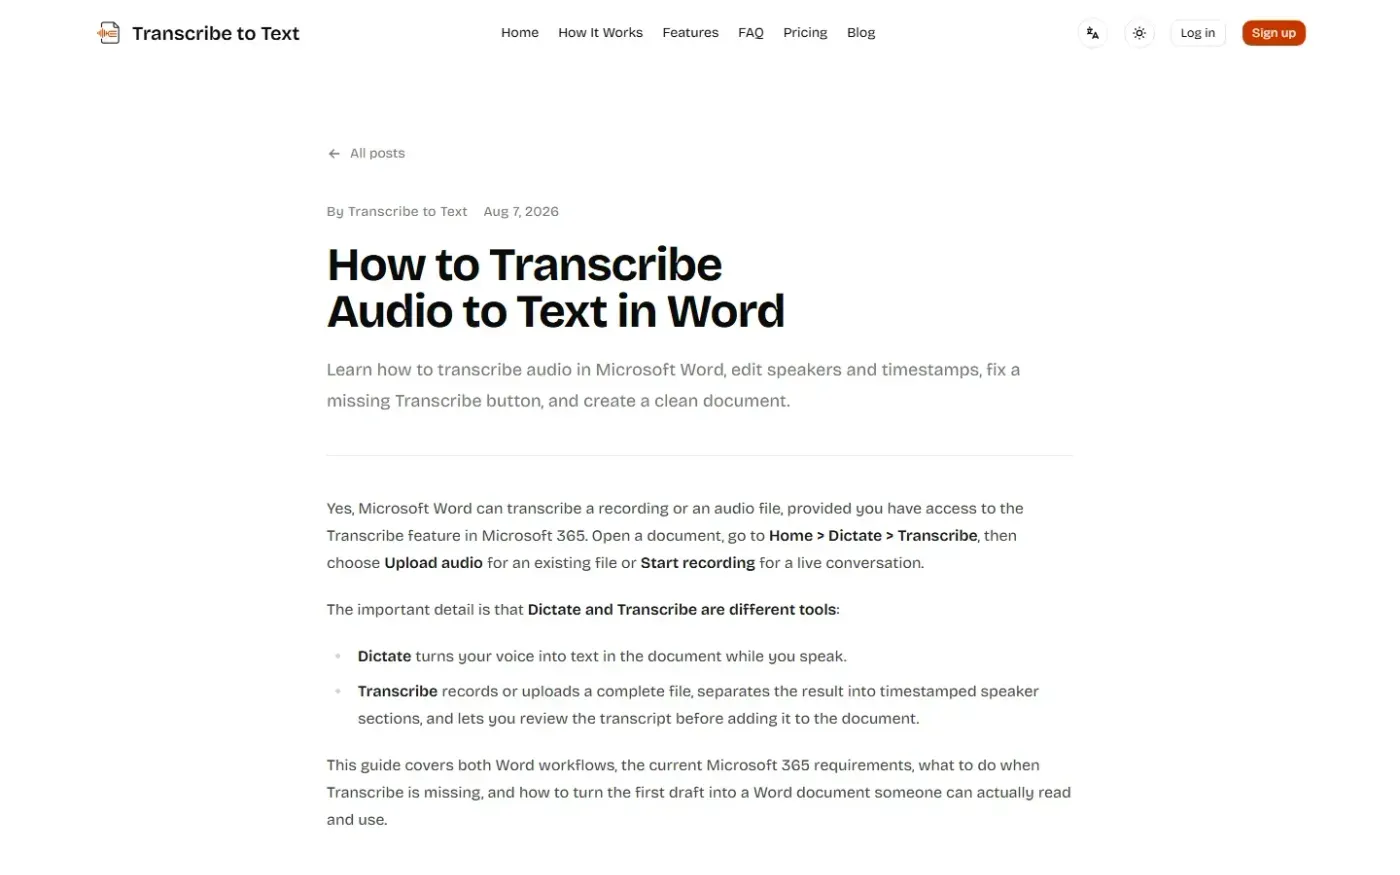Click bold phrase Dictate and Transcribe are different tools
Screen dimensions: 1400x875
coord(682,610)
